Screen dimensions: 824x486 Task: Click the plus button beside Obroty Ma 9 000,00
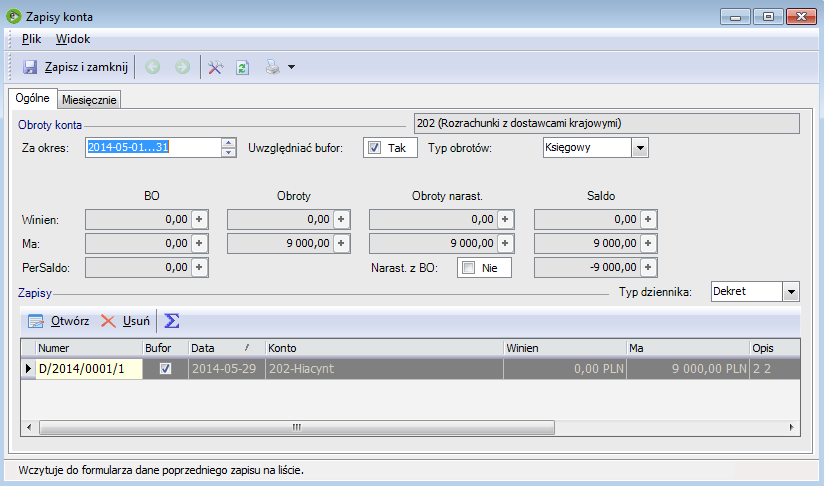tap(341, 243)
